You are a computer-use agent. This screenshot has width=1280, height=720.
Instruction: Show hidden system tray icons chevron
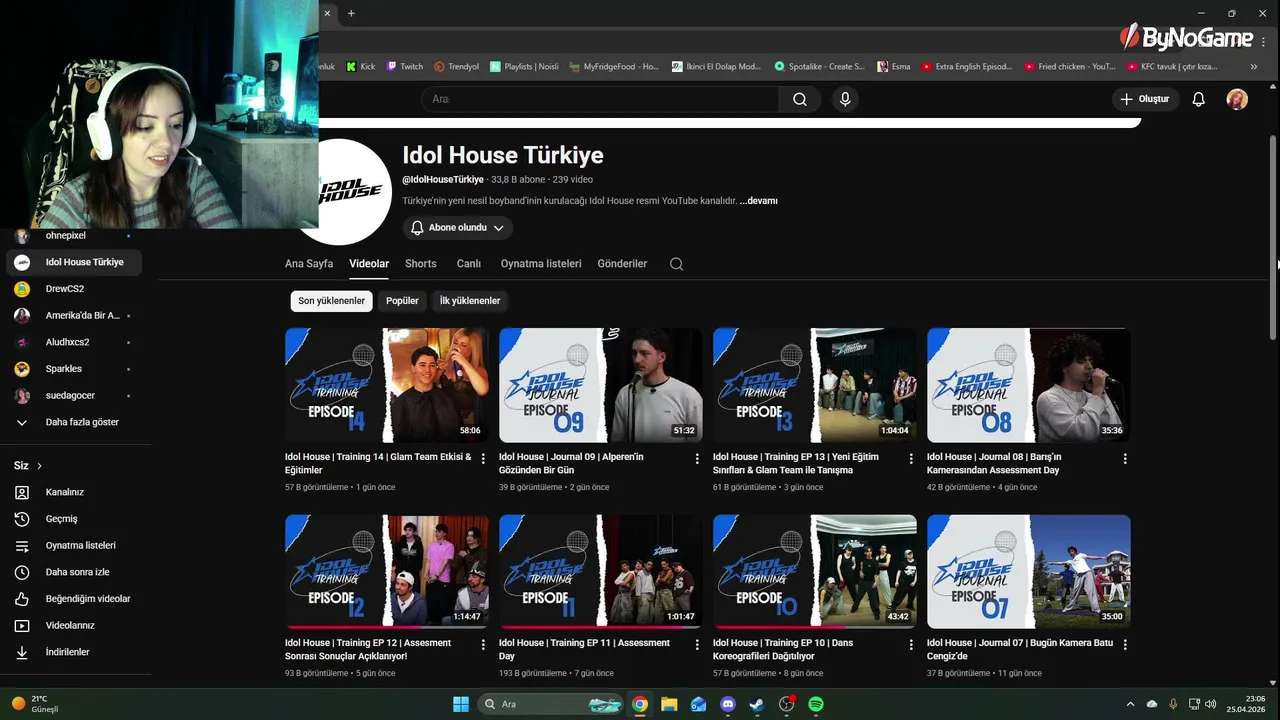click(x=1130, y=704)
